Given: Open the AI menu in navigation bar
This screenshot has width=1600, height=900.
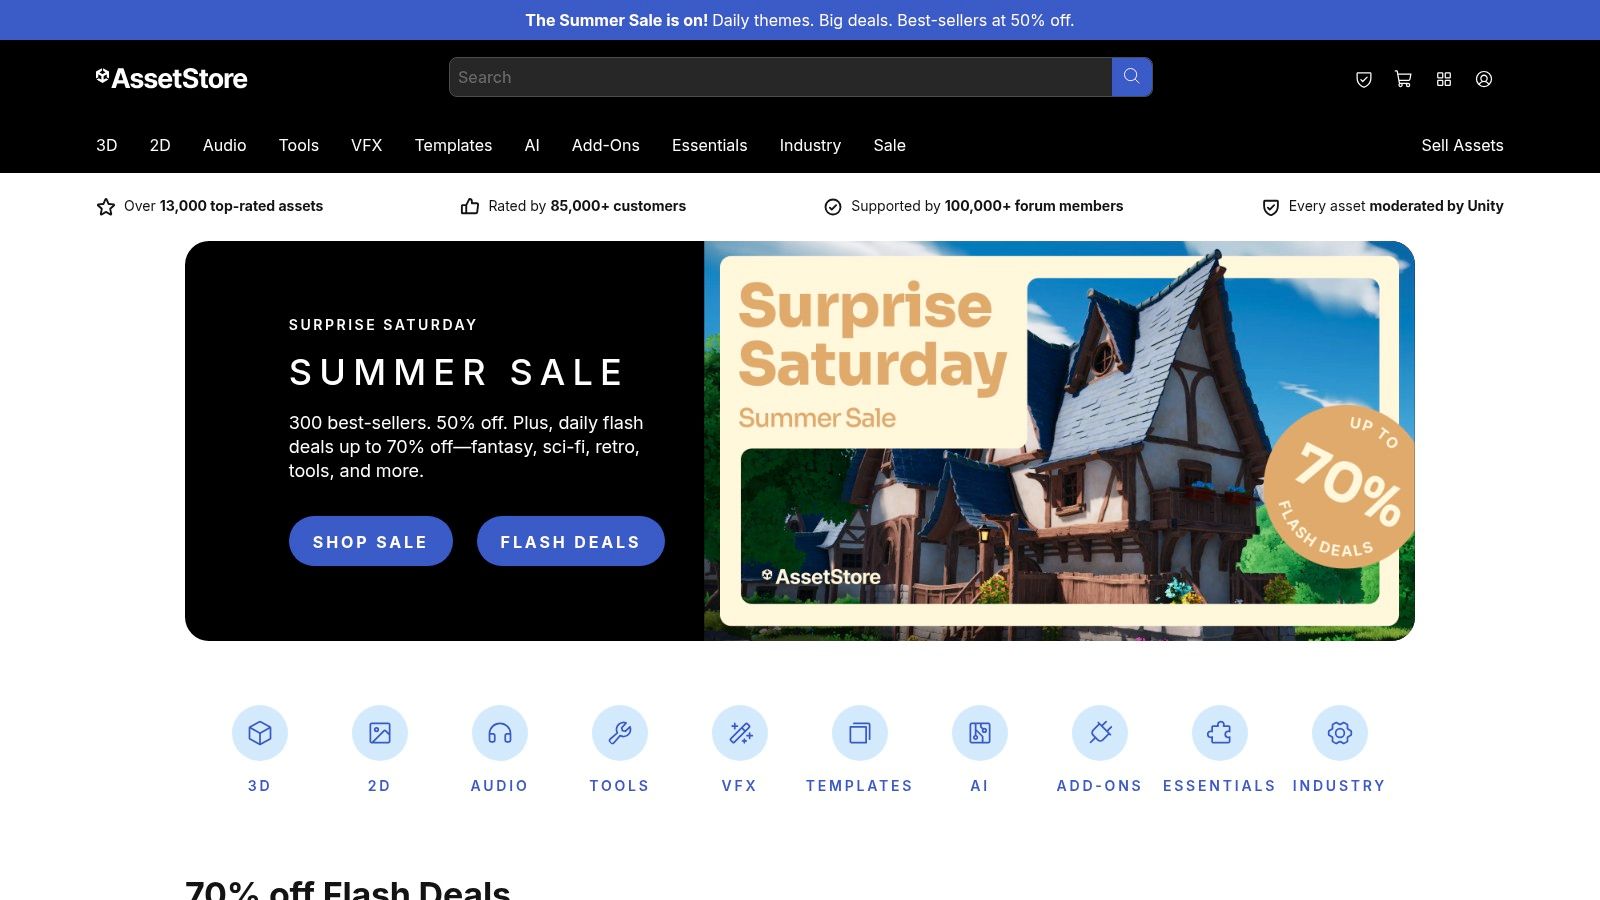Looking at the screenshot, I should (x=532, y=145).
